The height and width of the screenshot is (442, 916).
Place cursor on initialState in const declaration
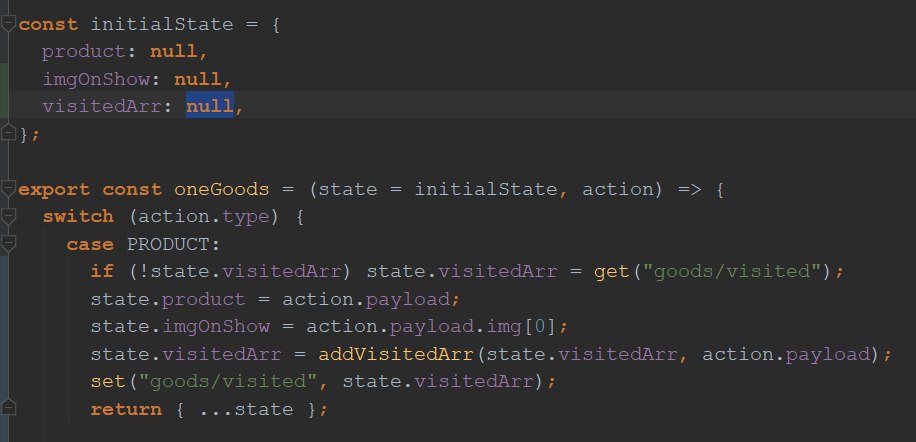[162, 25]
